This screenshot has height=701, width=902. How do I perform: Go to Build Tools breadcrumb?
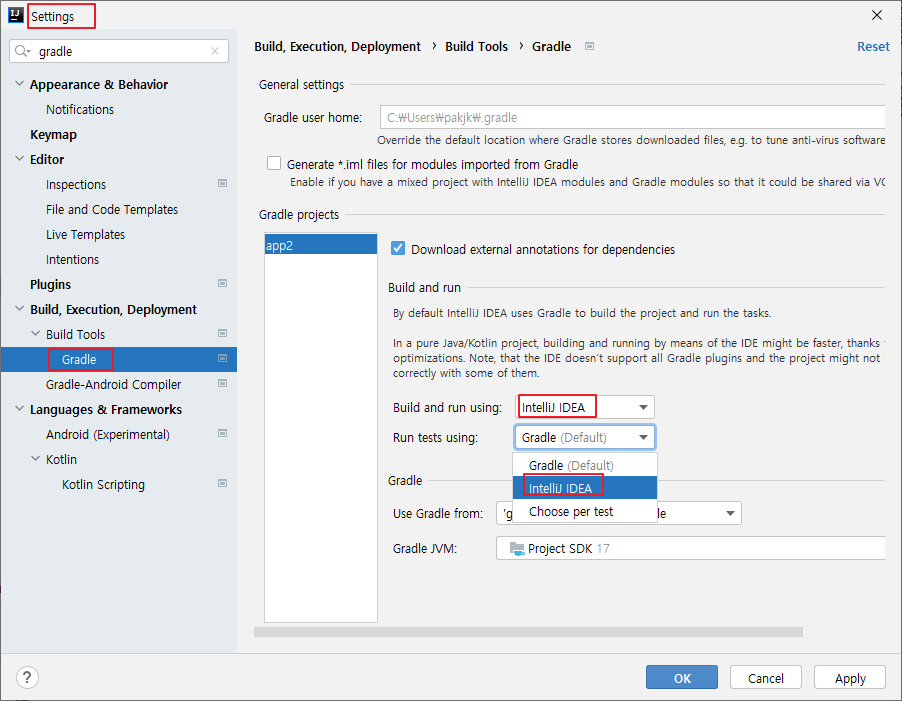[x=476, y=47]
